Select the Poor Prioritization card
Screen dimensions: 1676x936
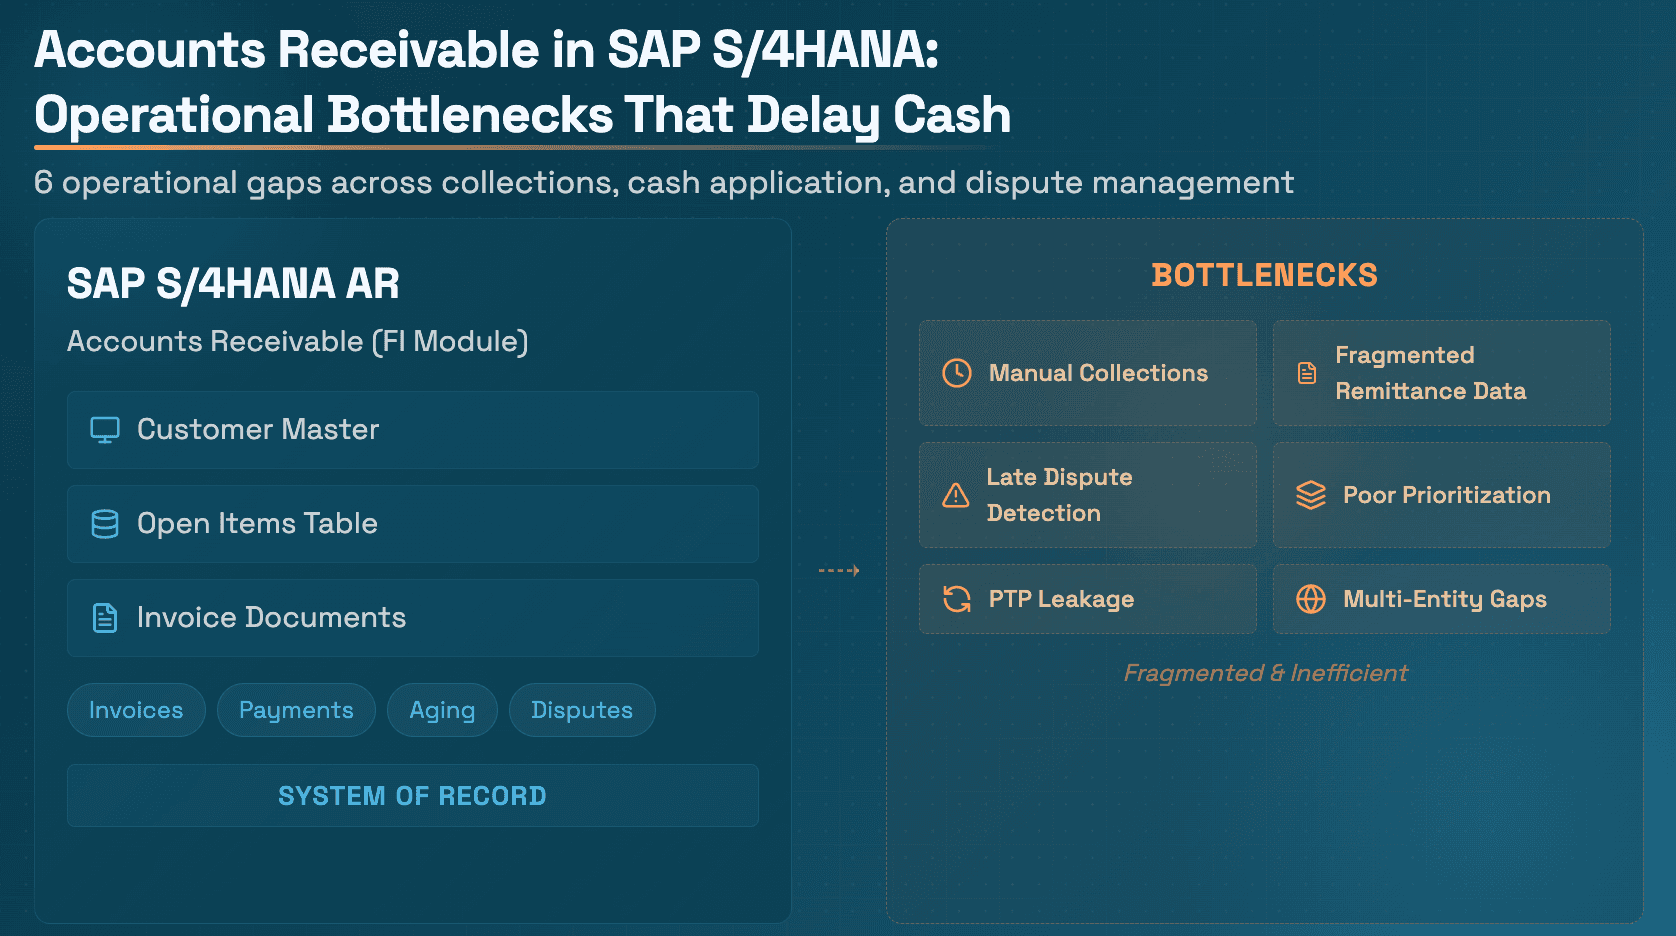click(x=1442, y=495)
